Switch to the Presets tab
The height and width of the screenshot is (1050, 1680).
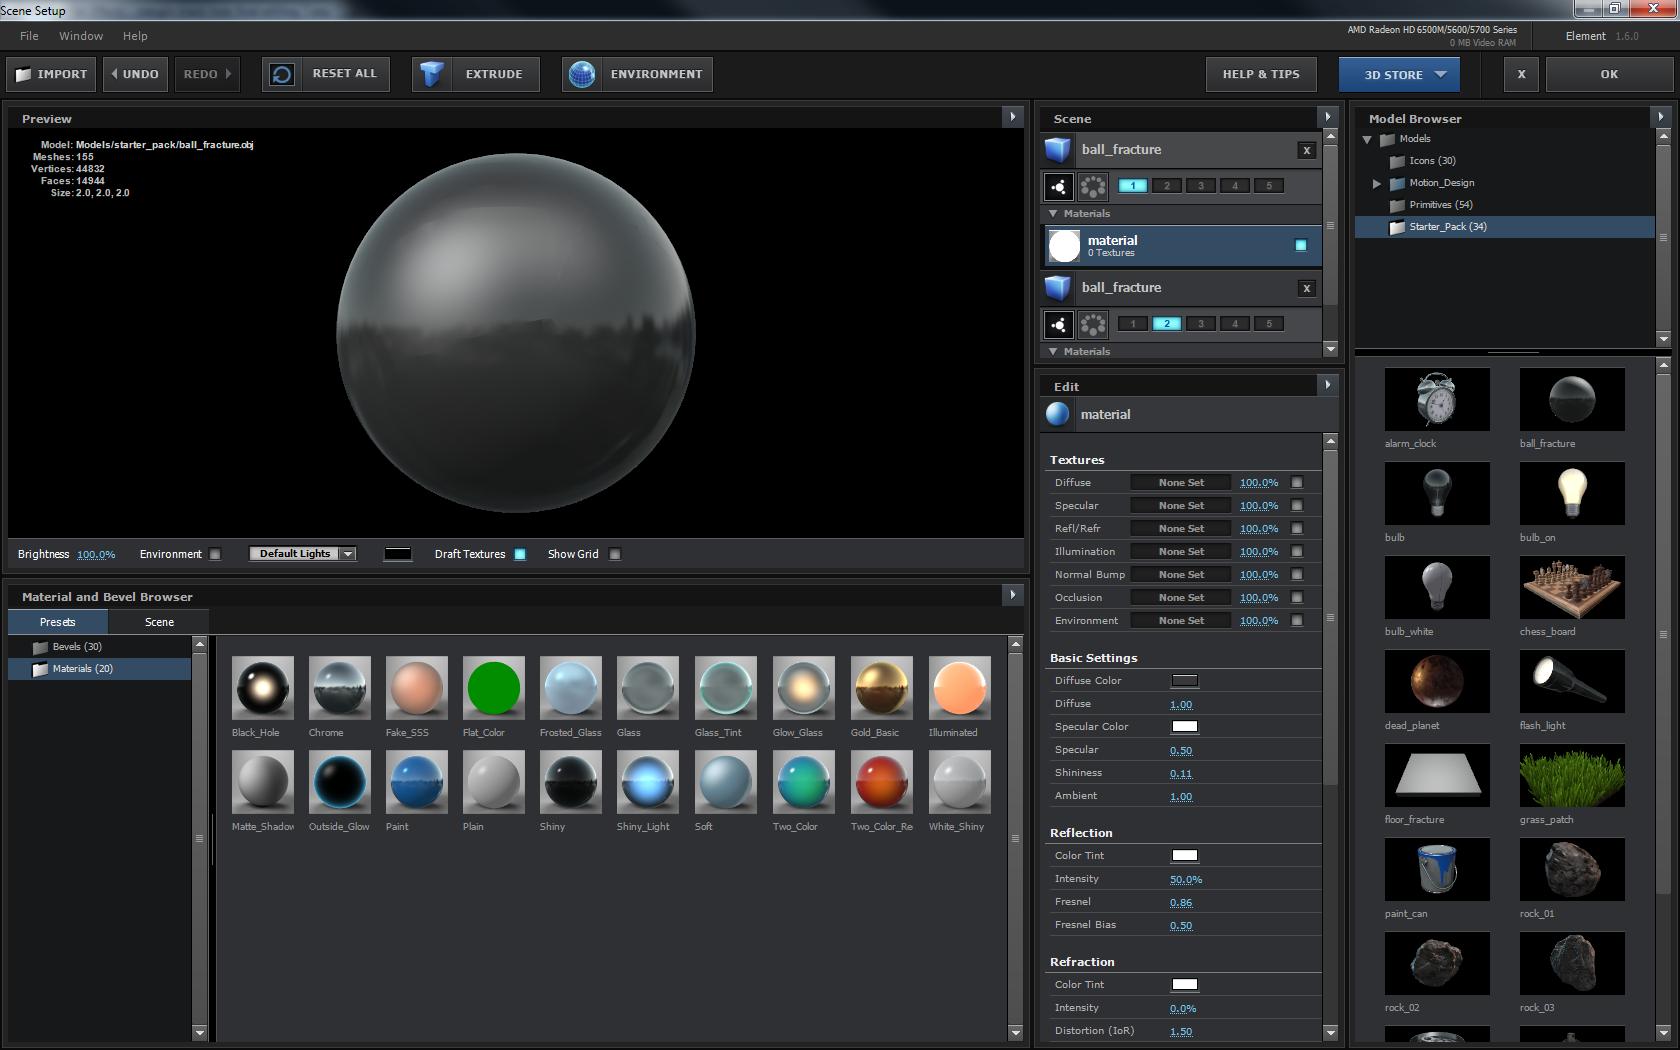(x=58, y=622)
